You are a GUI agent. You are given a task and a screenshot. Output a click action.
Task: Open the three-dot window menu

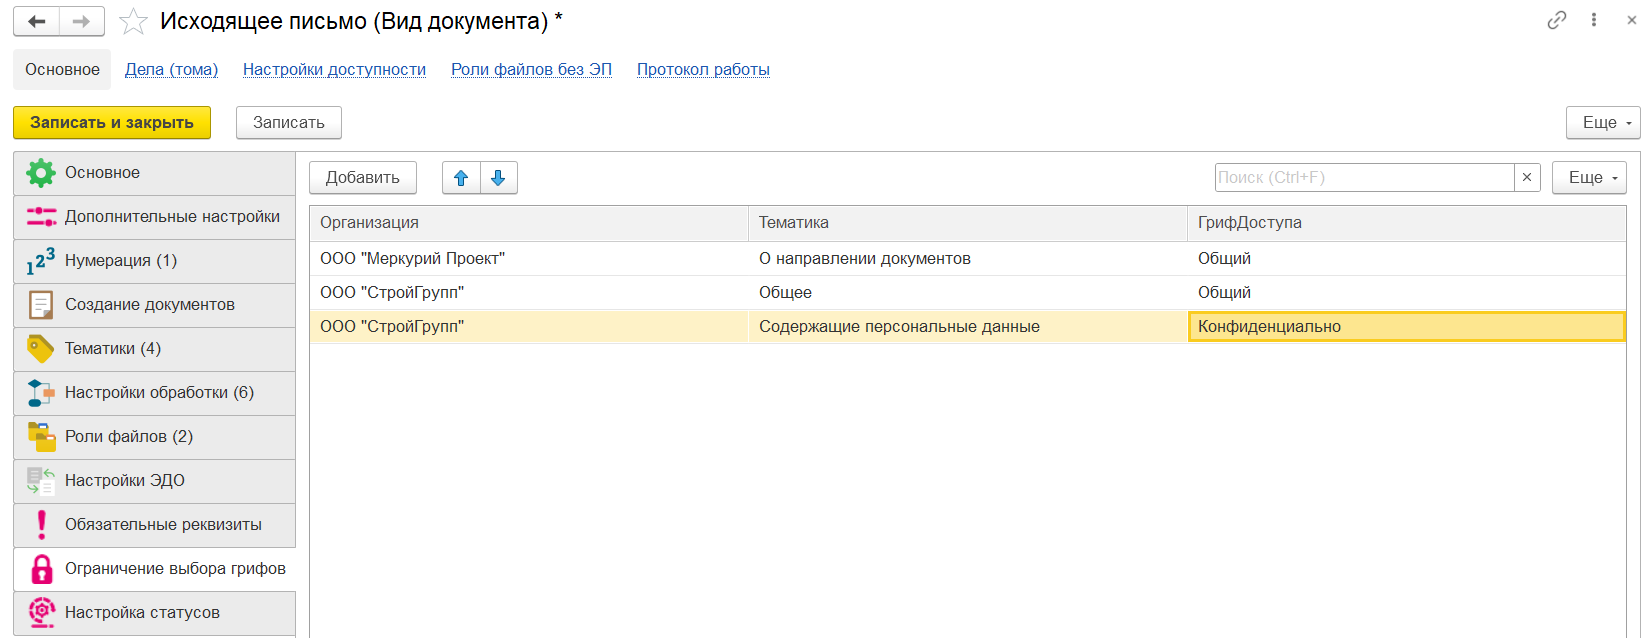coord(1594,20)
